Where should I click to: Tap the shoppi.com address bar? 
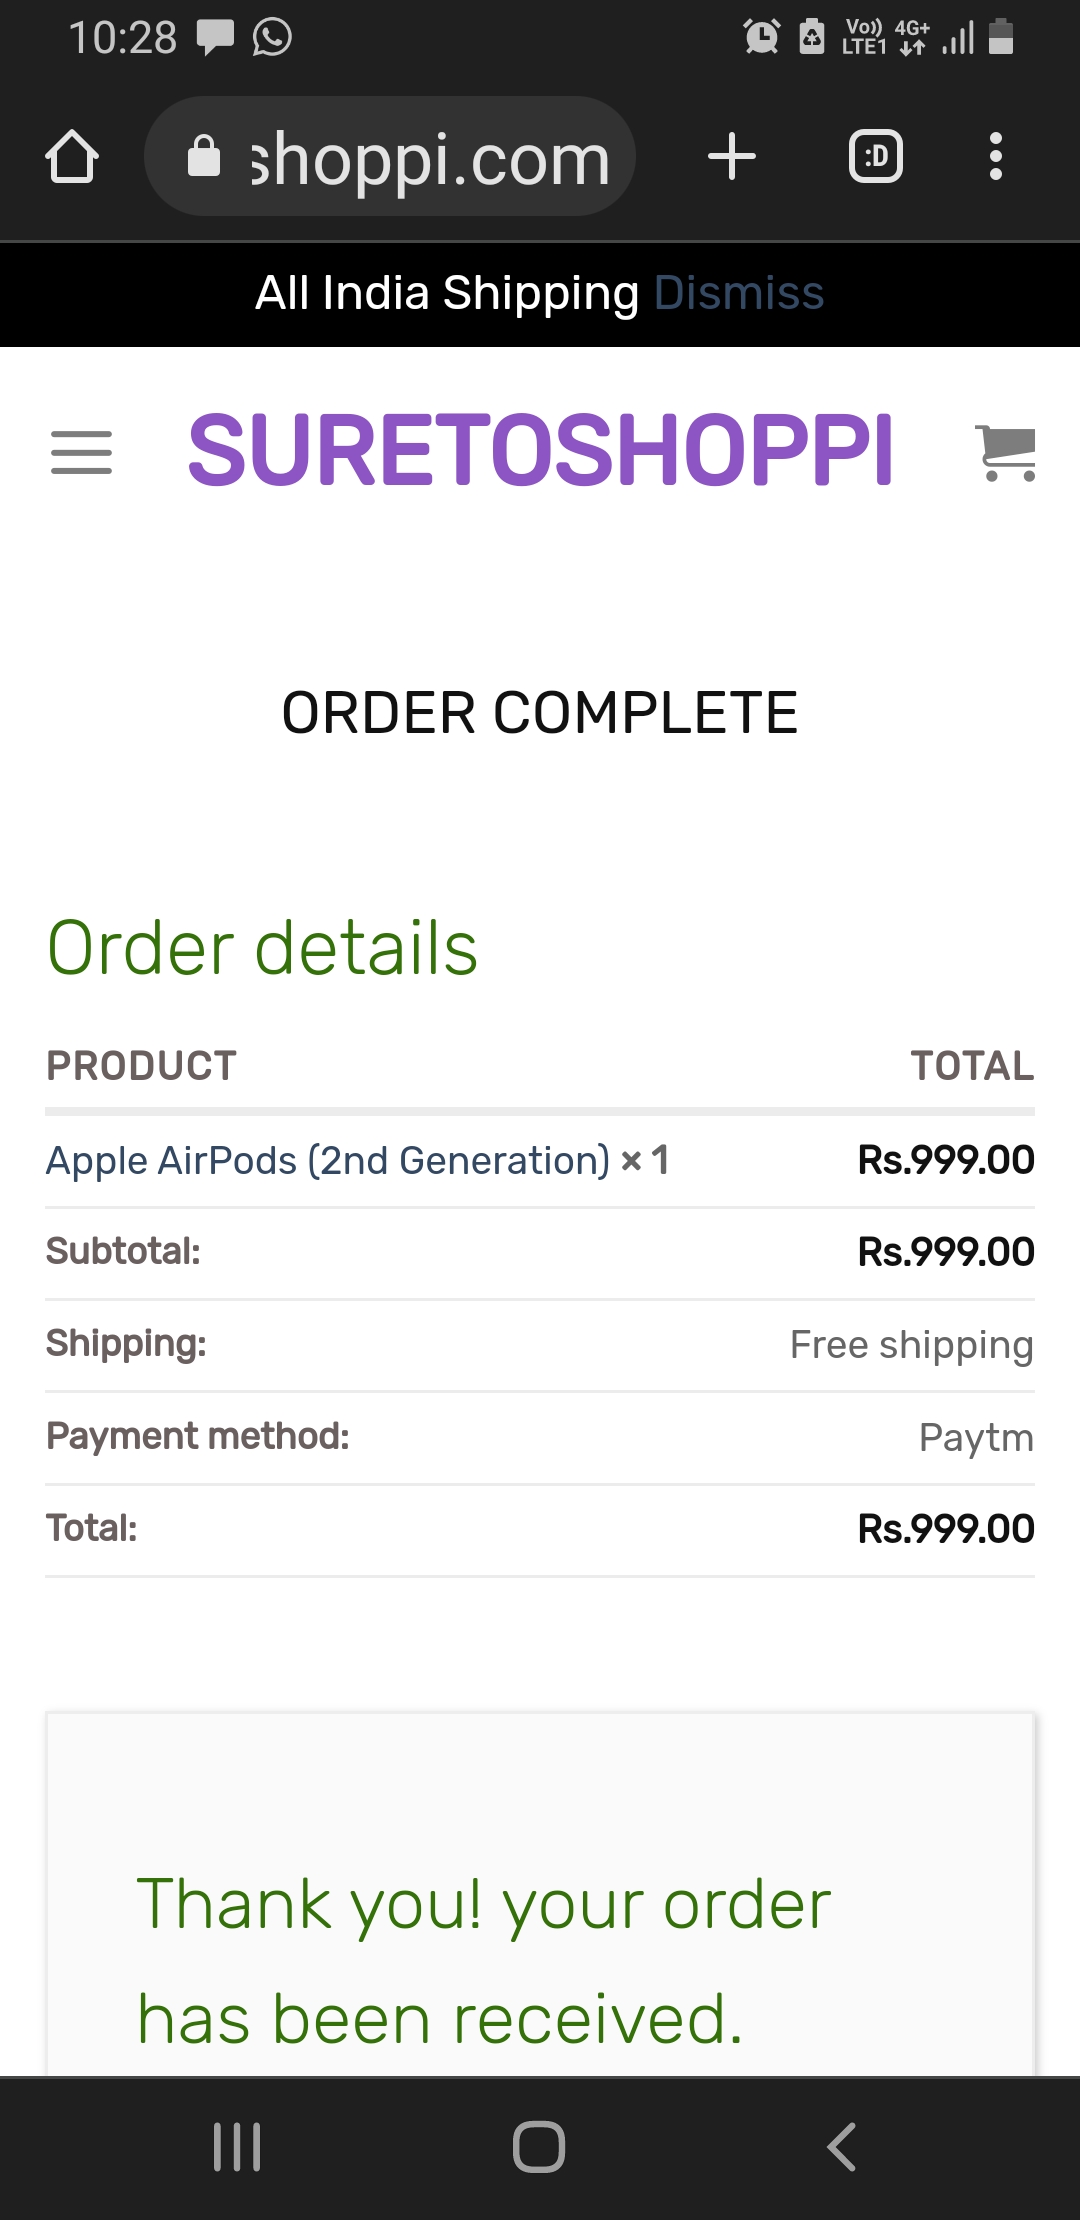pyautogui.click(x=428, y=158)
